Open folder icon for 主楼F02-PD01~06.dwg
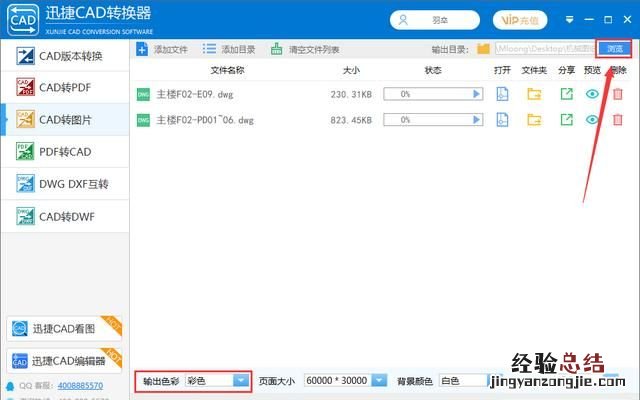The height and width of the screenshot is (400, 640). [534, 120]
